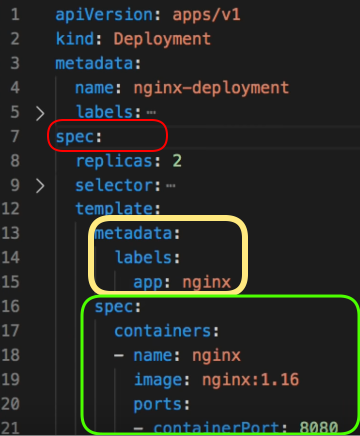Screen dimensions: 360x436
Task: Click the template key
Action: pos(114,209)
